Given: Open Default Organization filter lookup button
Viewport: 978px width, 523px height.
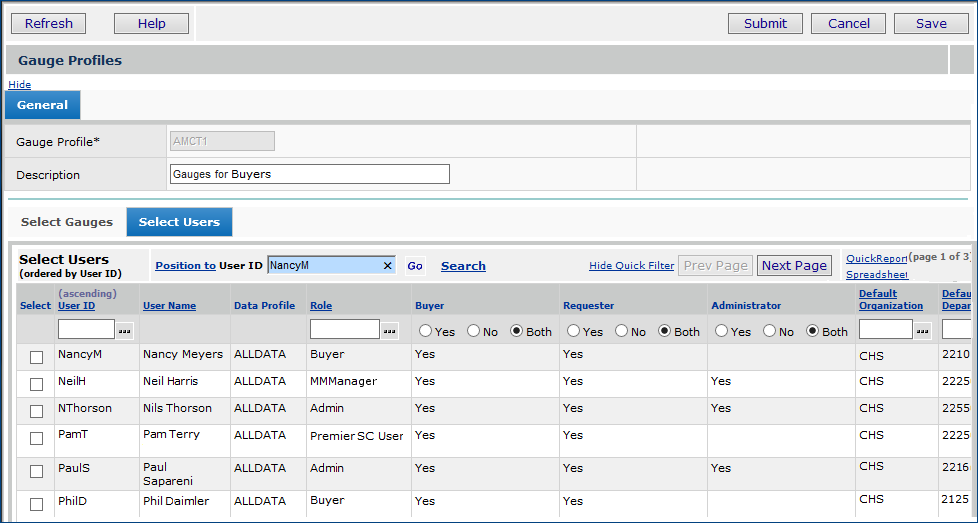Looking at the screenshot, I should click(922, 331).
